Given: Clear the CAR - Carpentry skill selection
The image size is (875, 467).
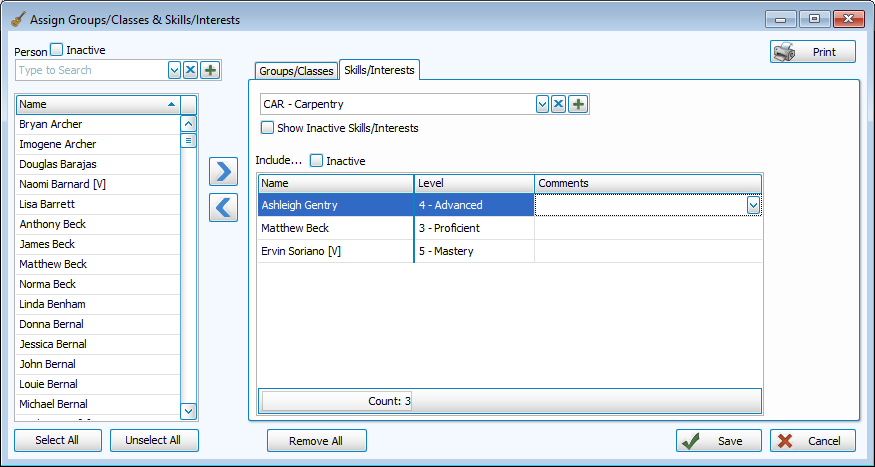Looking at the screenshot, I should 560,104.
